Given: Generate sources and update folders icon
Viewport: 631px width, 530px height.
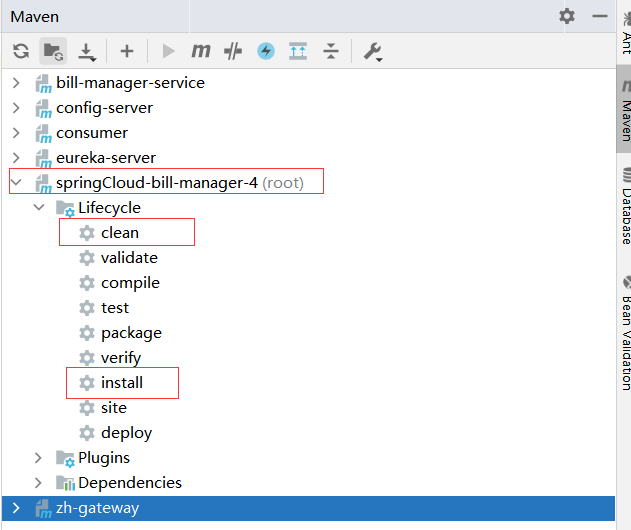Looking at the screenshot, I should click(x=53, y=51).
